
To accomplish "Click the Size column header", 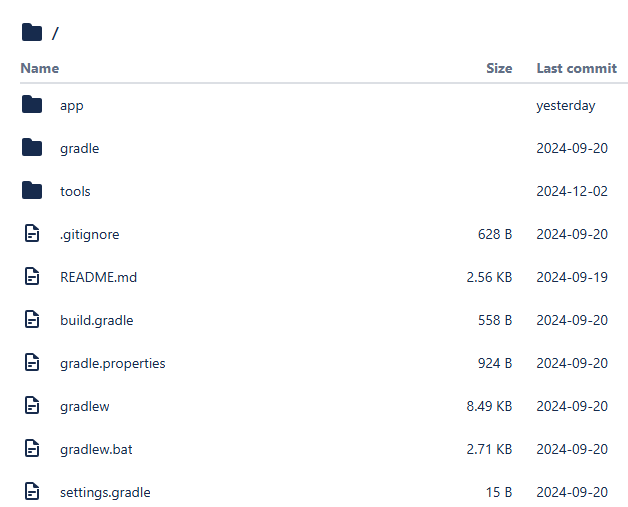I will point(499,68).
